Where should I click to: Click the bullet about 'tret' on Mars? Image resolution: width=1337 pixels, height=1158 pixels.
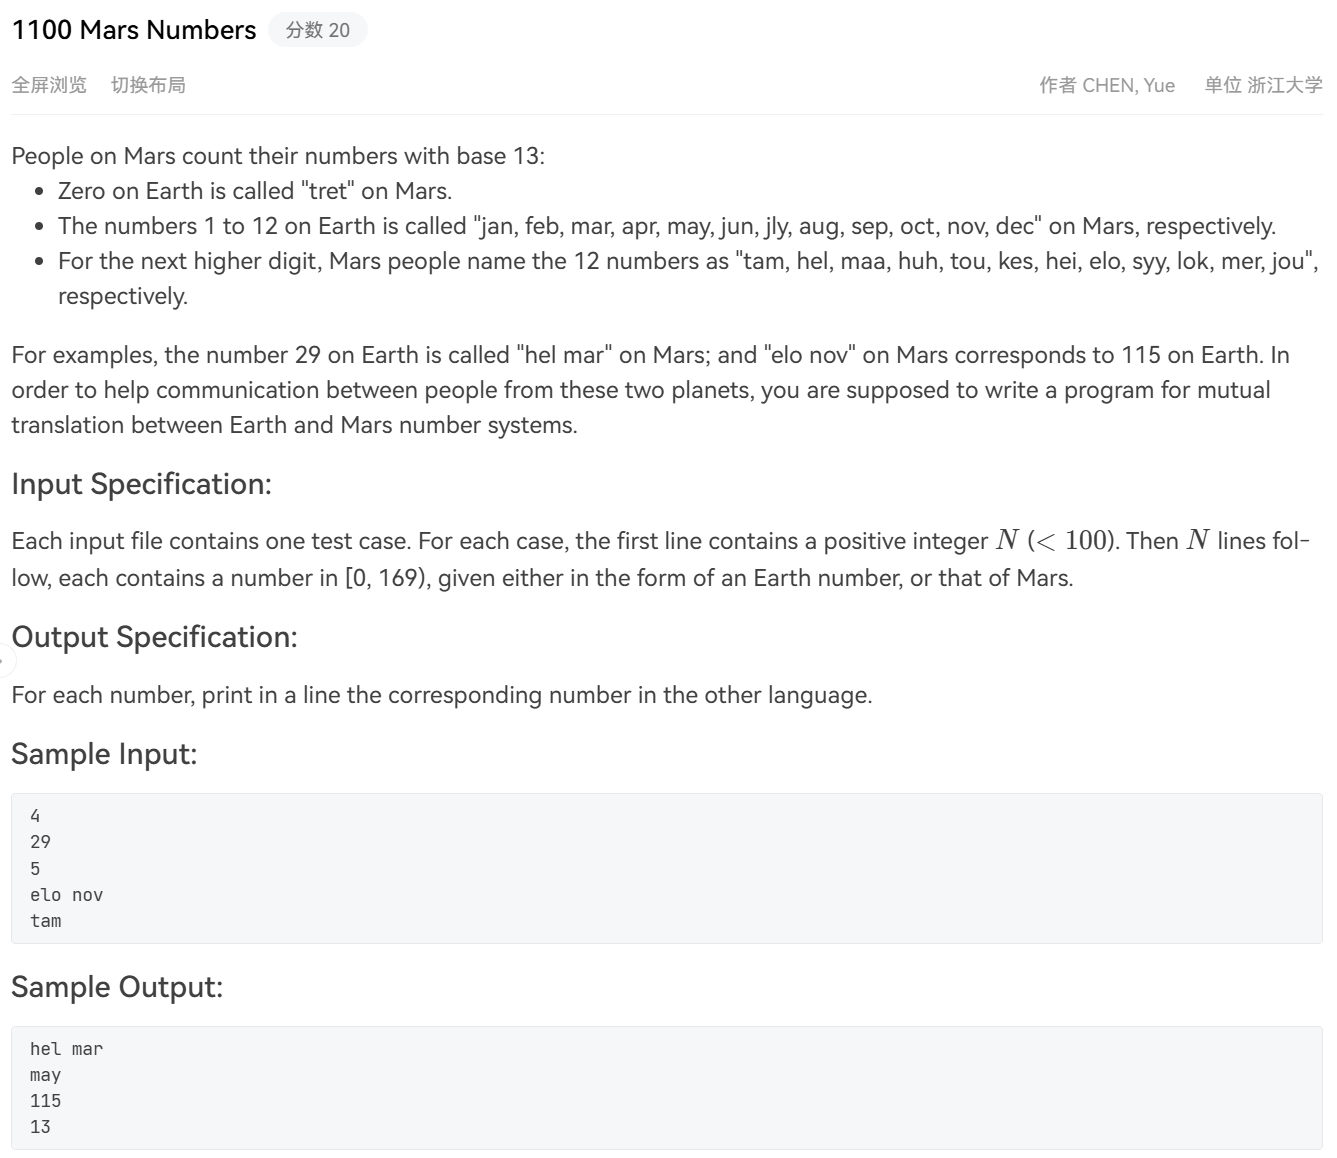[x=255, y=191]
